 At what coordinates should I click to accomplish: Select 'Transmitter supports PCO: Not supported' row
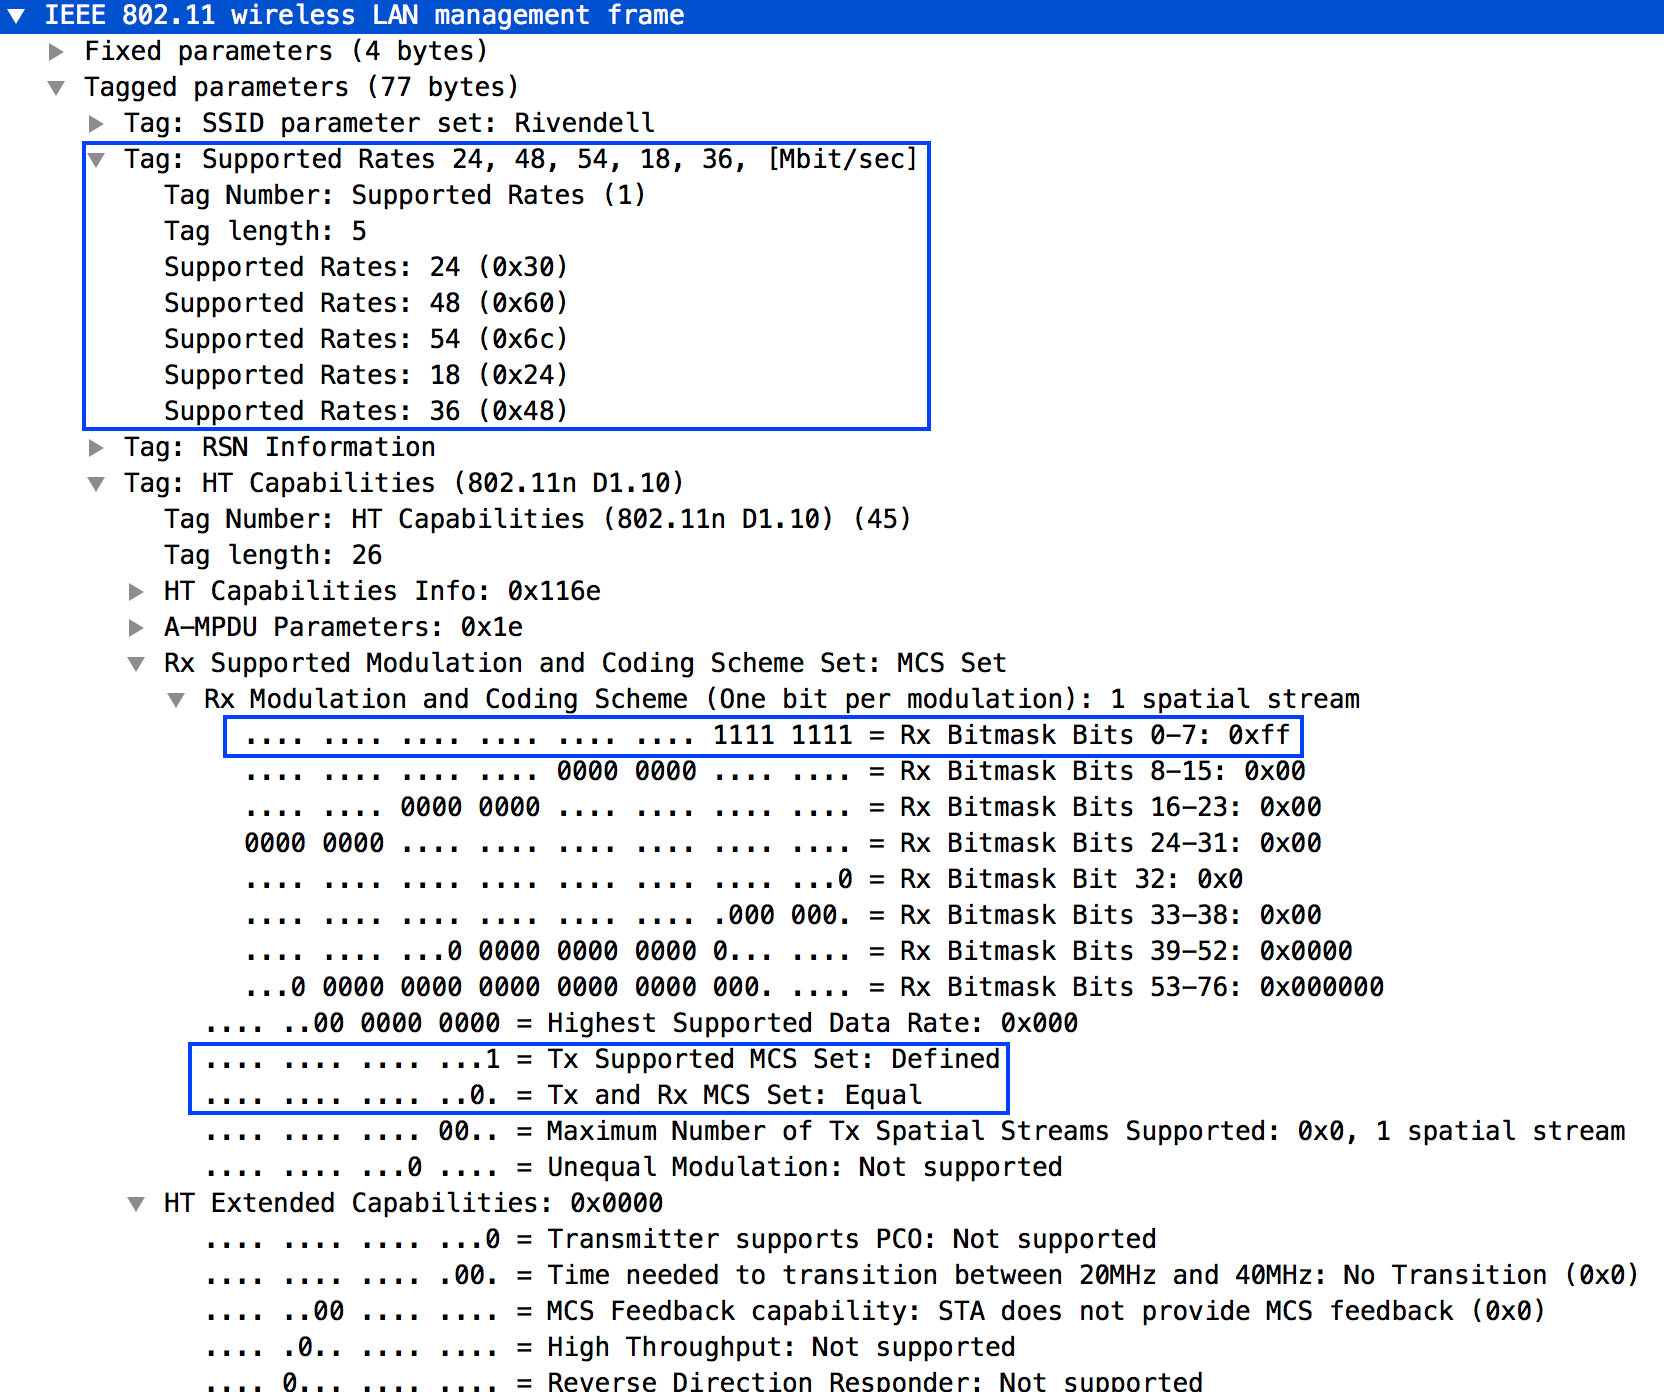pyautogui.click(x=681, y=1239)
